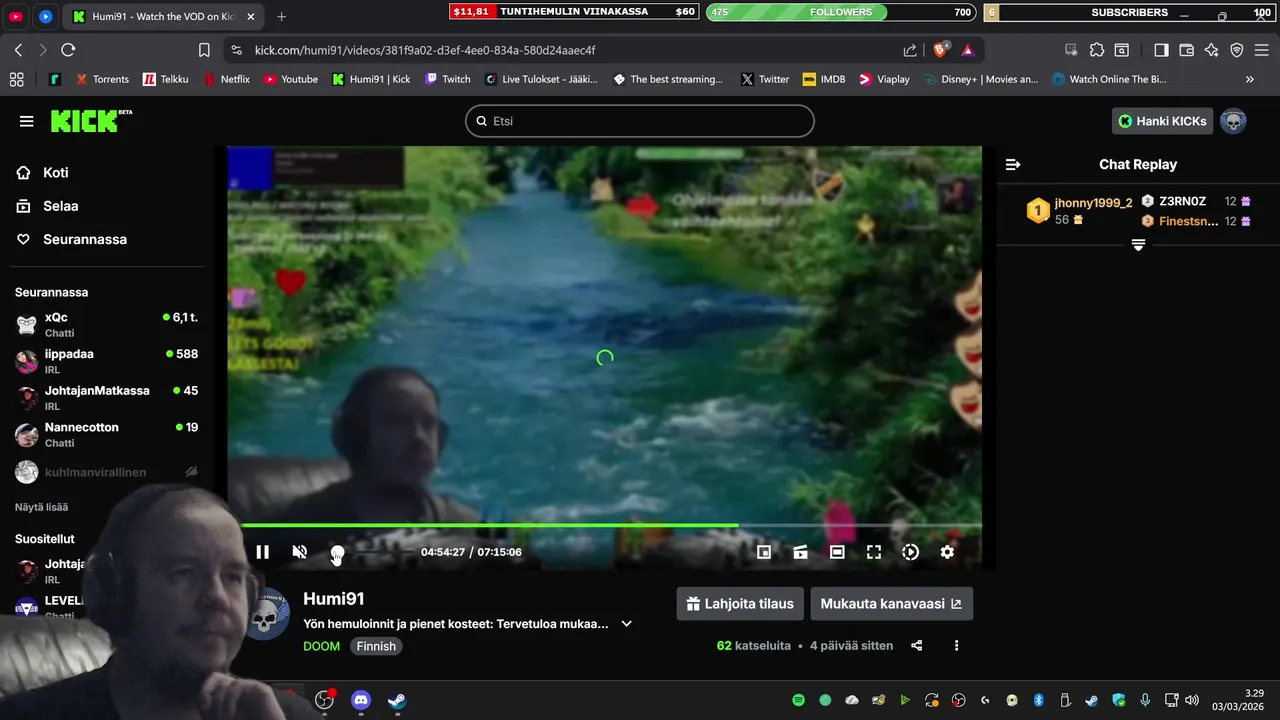Open IMDB bookmark
Screen dimensions: 1280x720
tap(823, 79)
